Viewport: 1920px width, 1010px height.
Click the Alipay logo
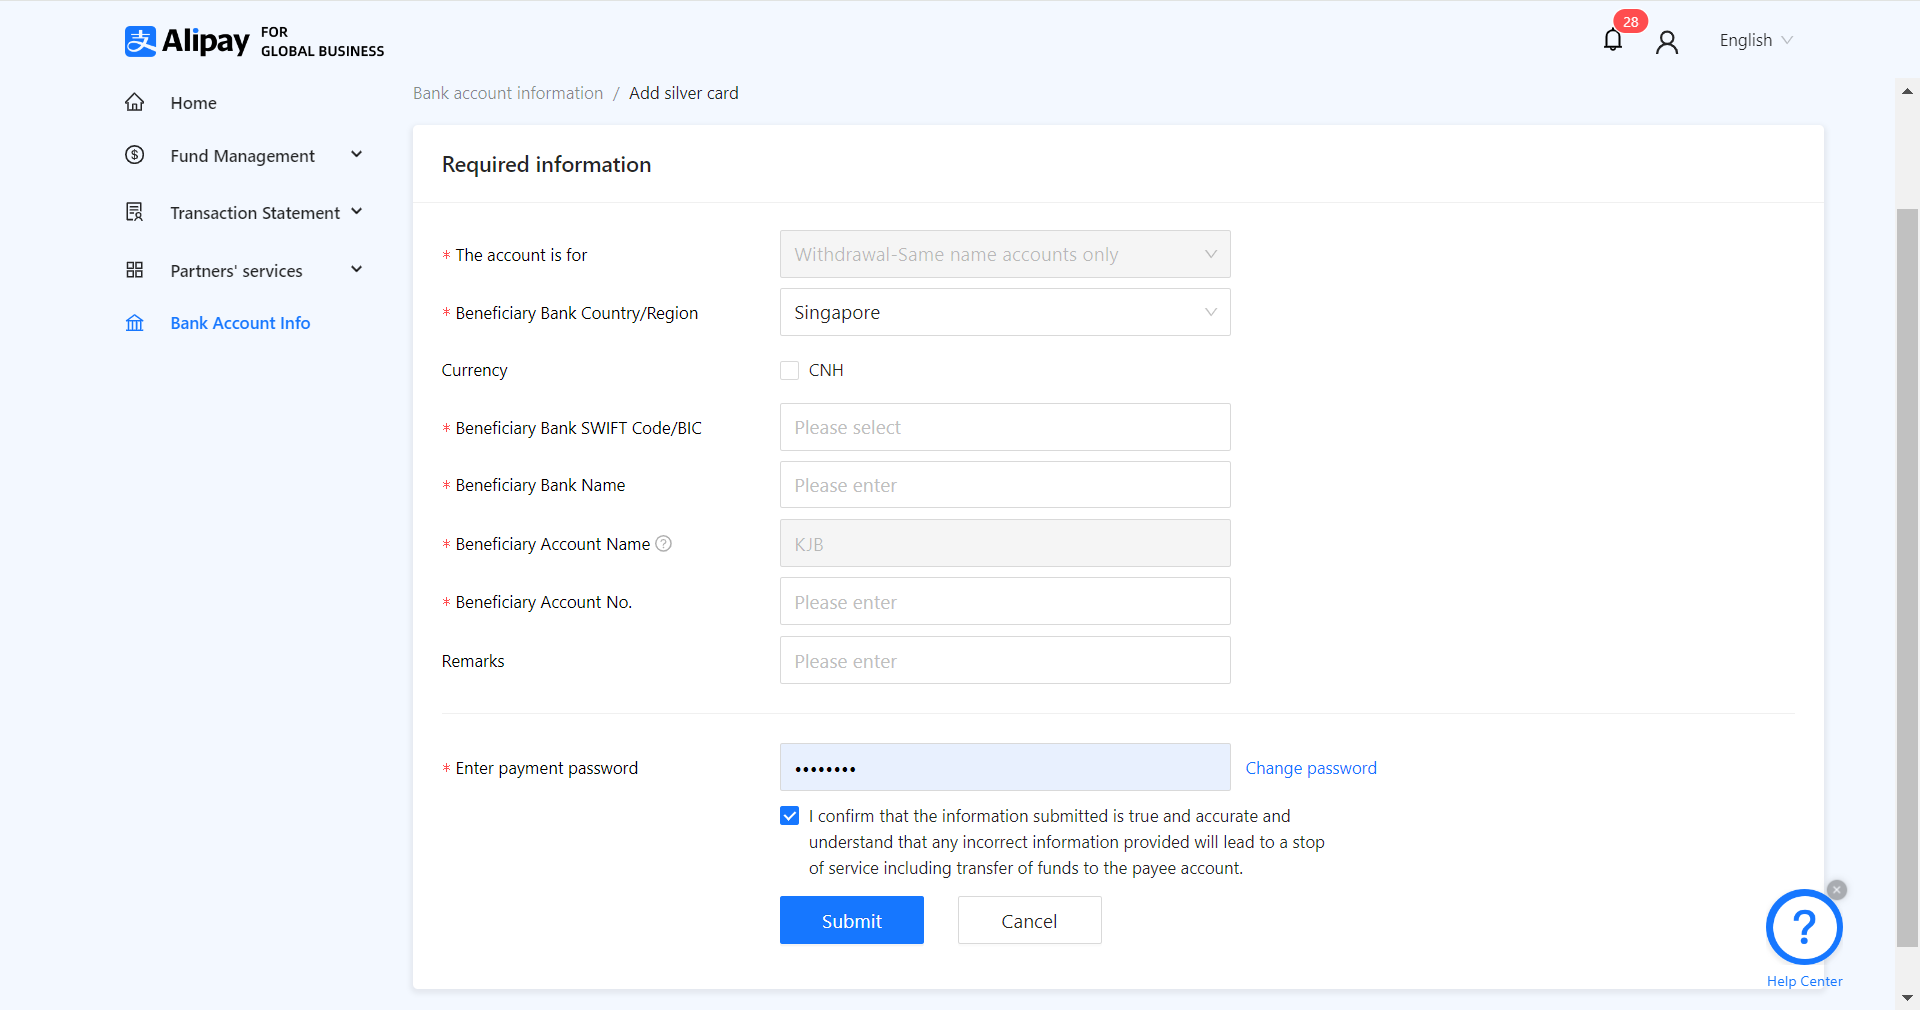click(x=188, y=41)
